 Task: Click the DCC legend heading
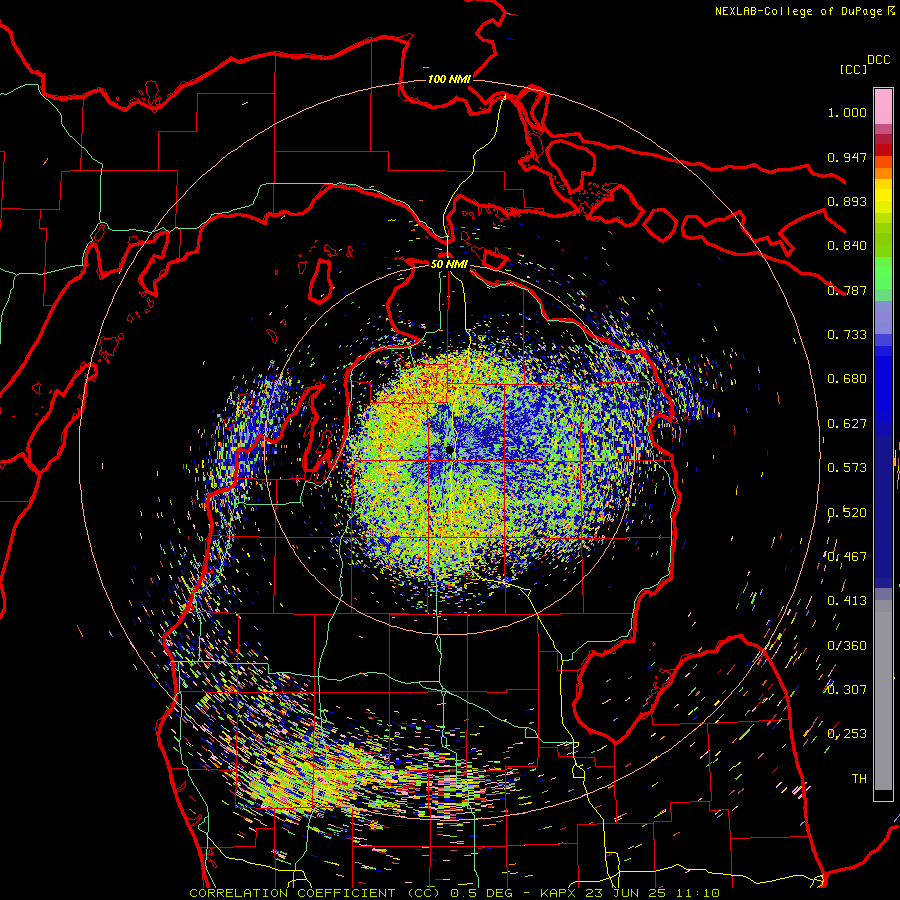point(878,60)
